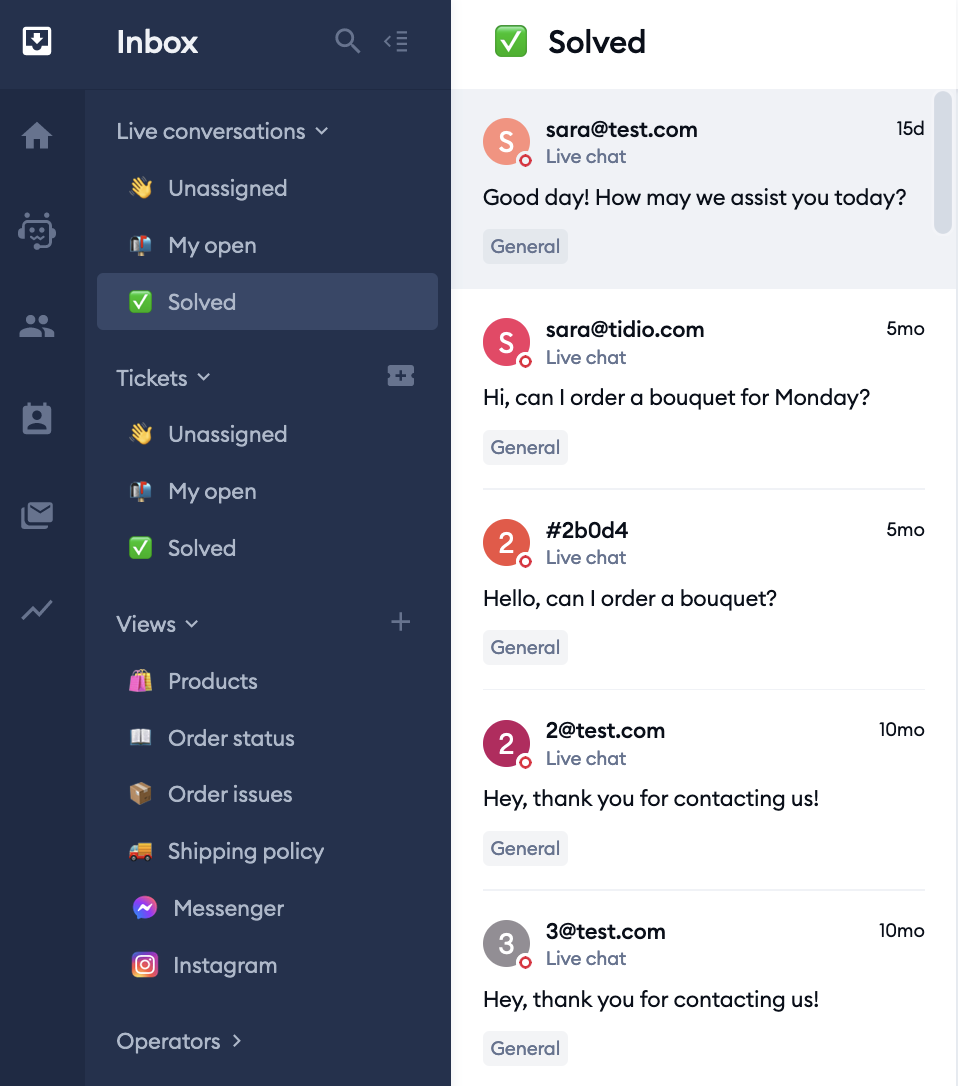Expand the Operators section

pyautogui.click(x=179, y=1041)
